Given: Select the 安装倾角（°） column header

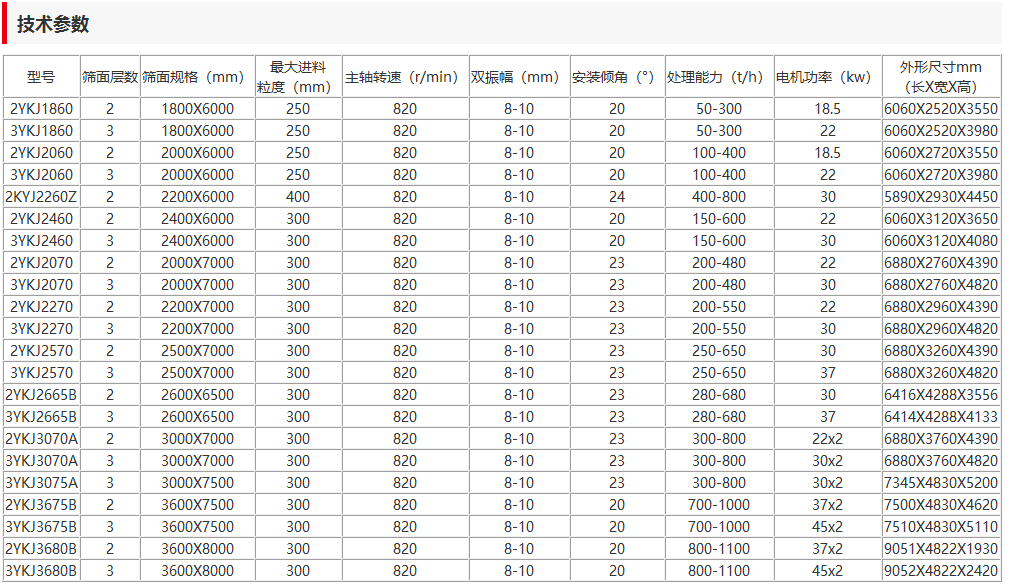Looking at the screenshot, I should pyautogui.click(x=617, y=77).
